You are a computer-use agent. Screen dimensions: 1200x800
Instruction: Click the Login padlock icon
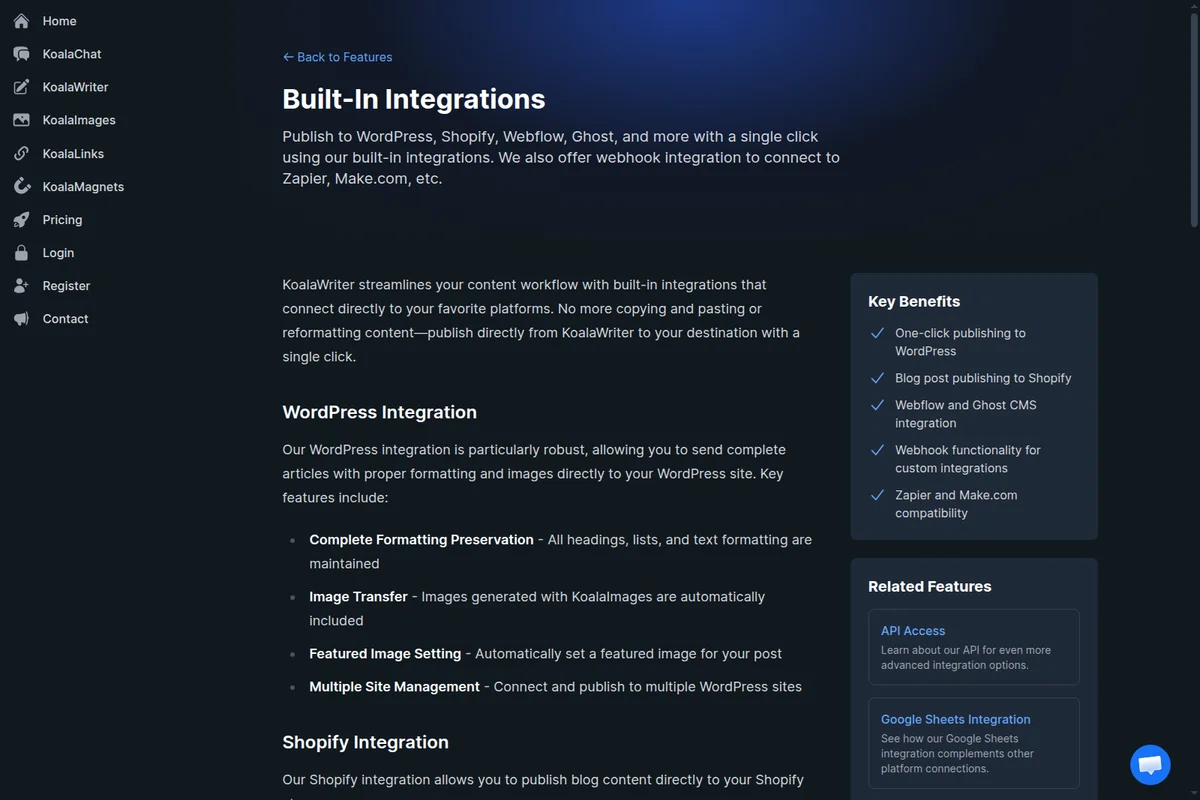click(x=21, y=253)
